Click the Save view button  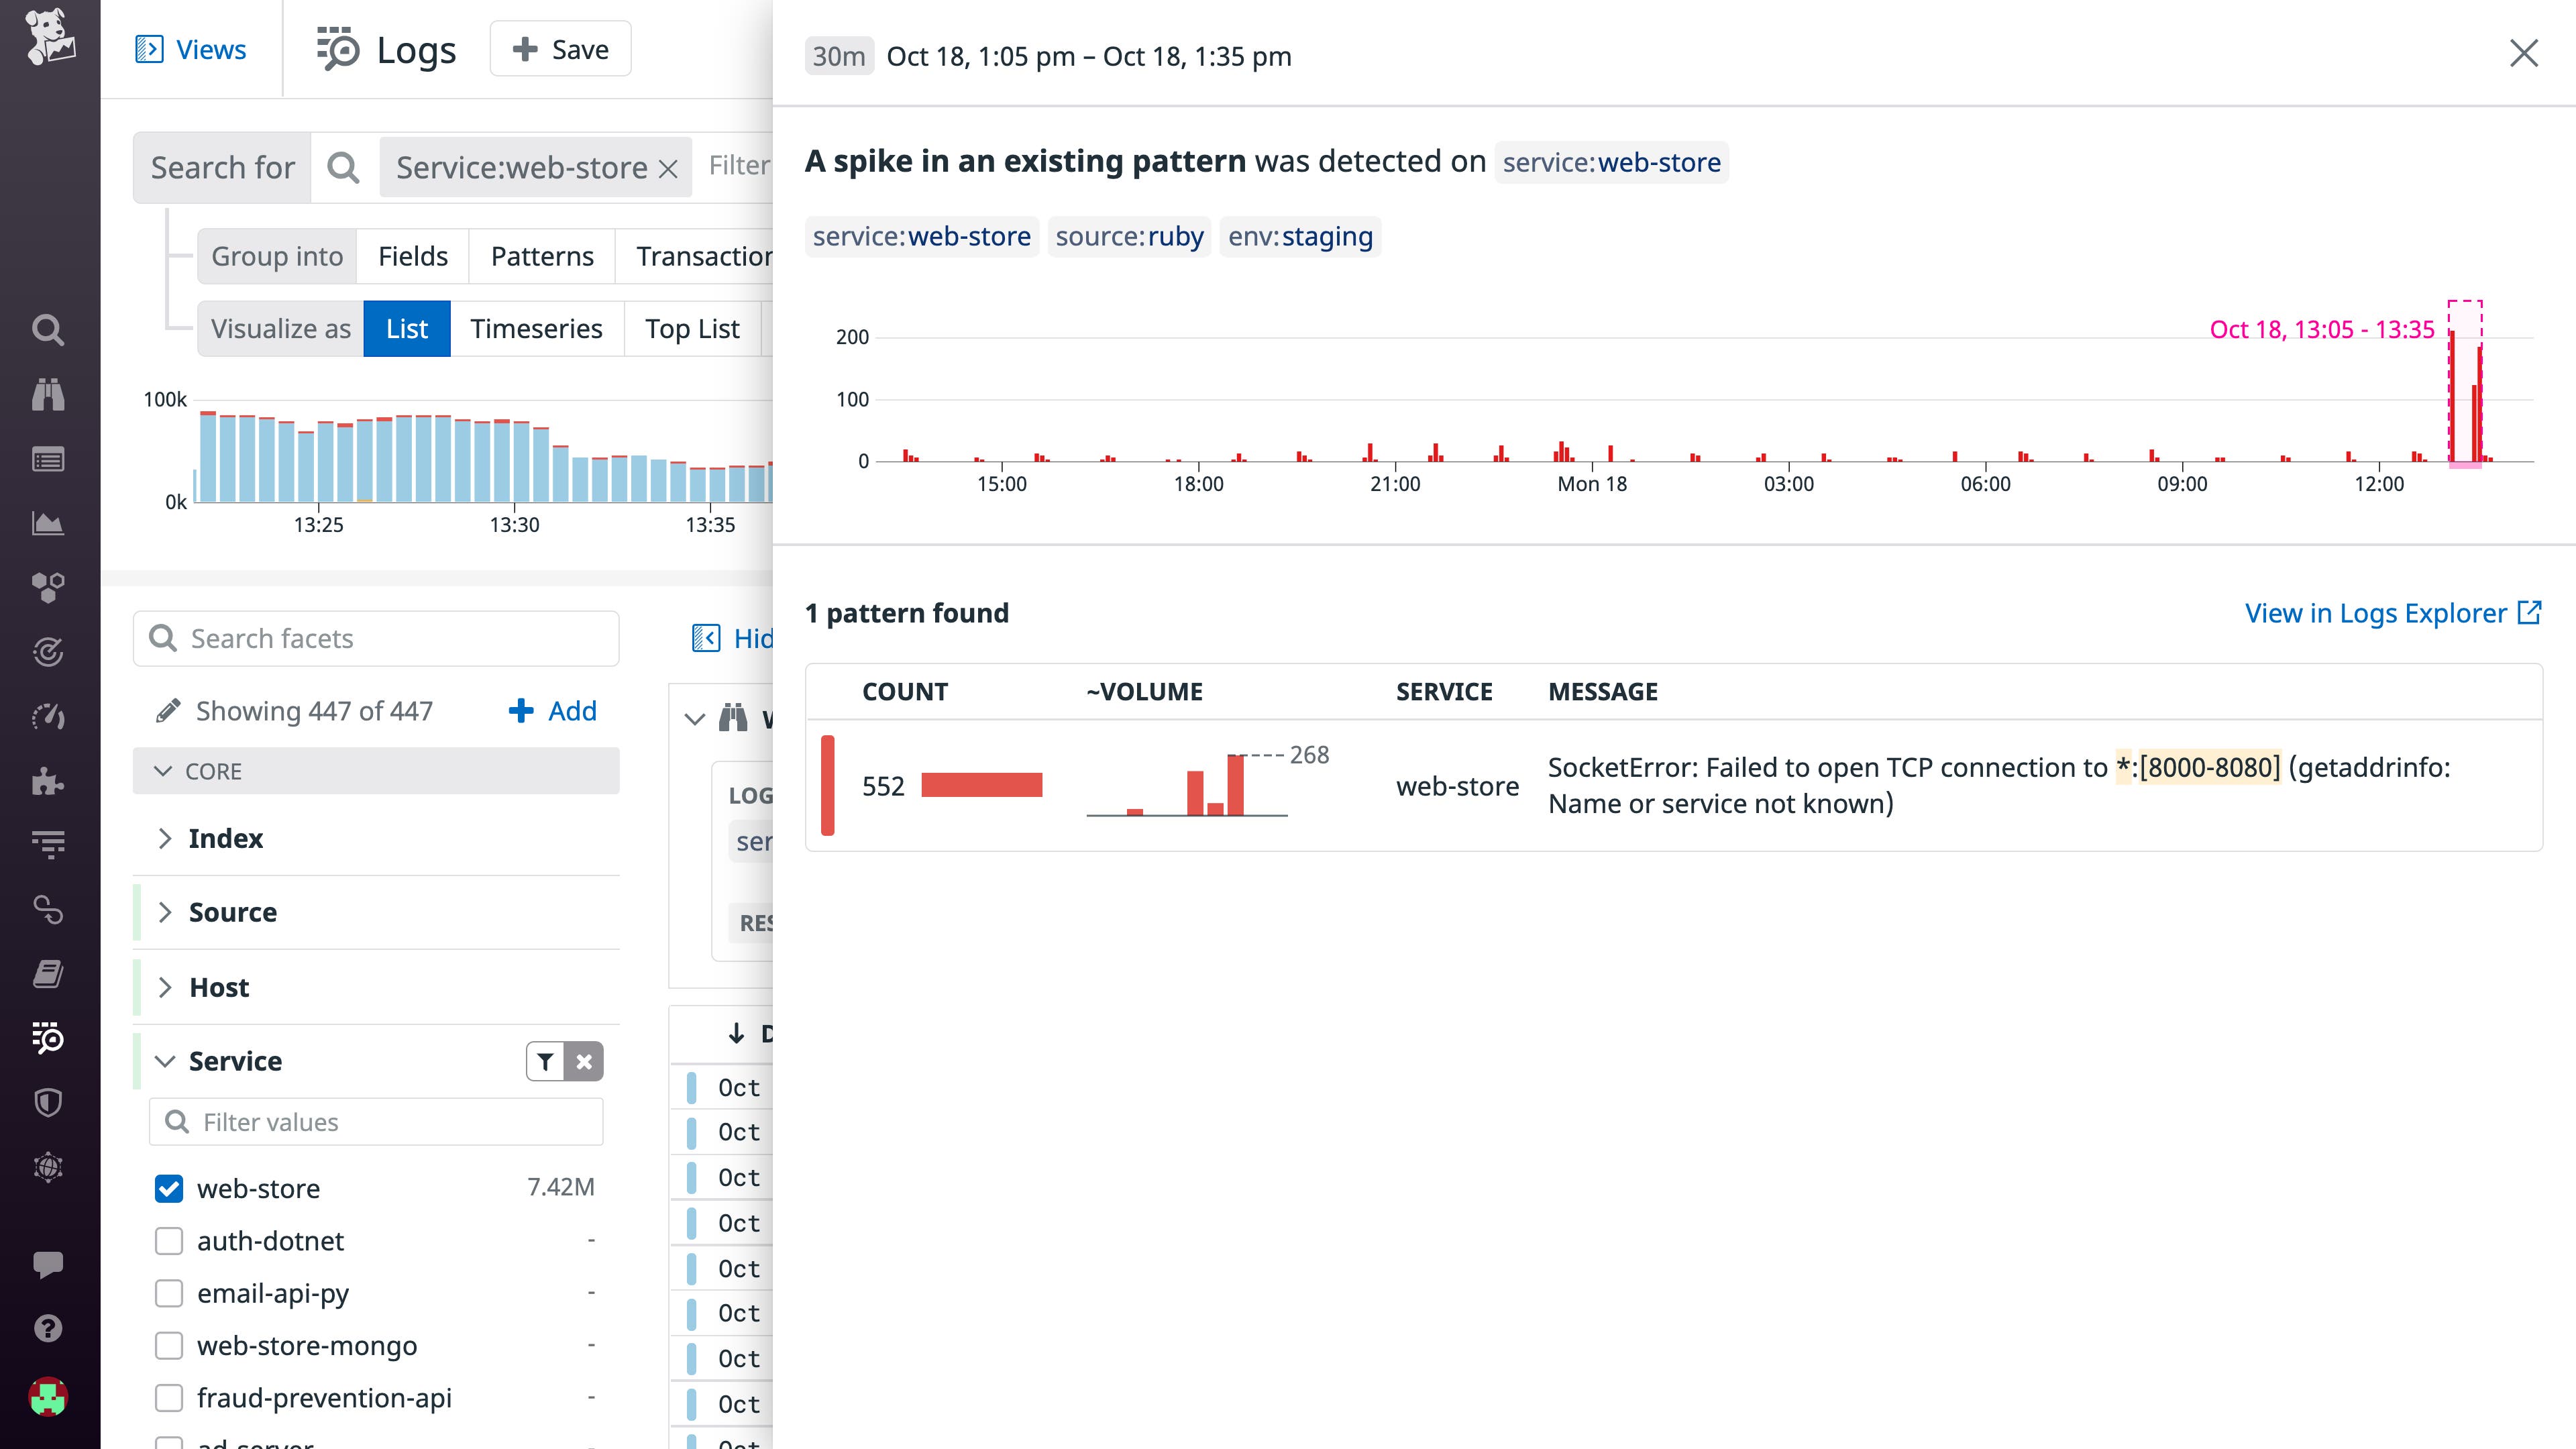[560, 48]
